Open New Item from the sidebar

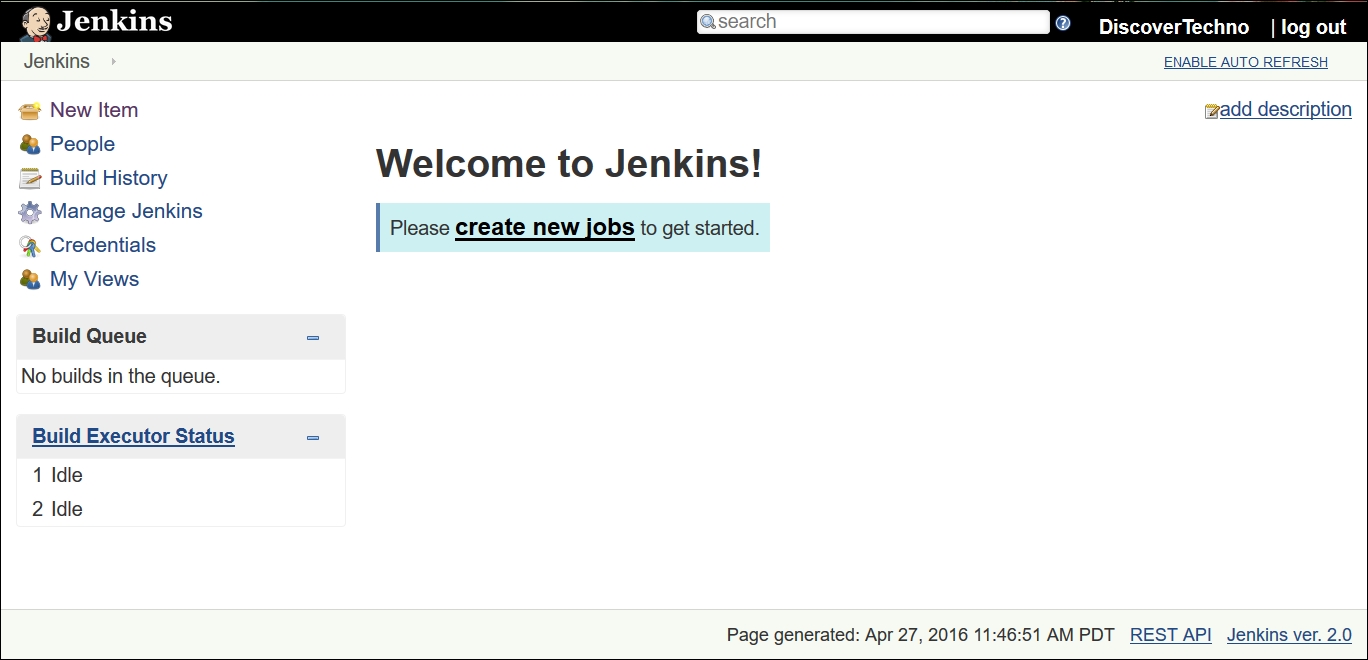click(x=94, y=110)
